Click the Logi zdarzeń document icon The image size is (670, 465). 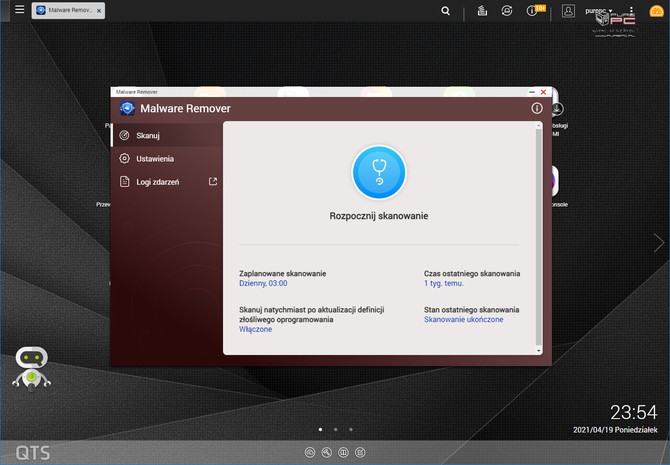124,182
